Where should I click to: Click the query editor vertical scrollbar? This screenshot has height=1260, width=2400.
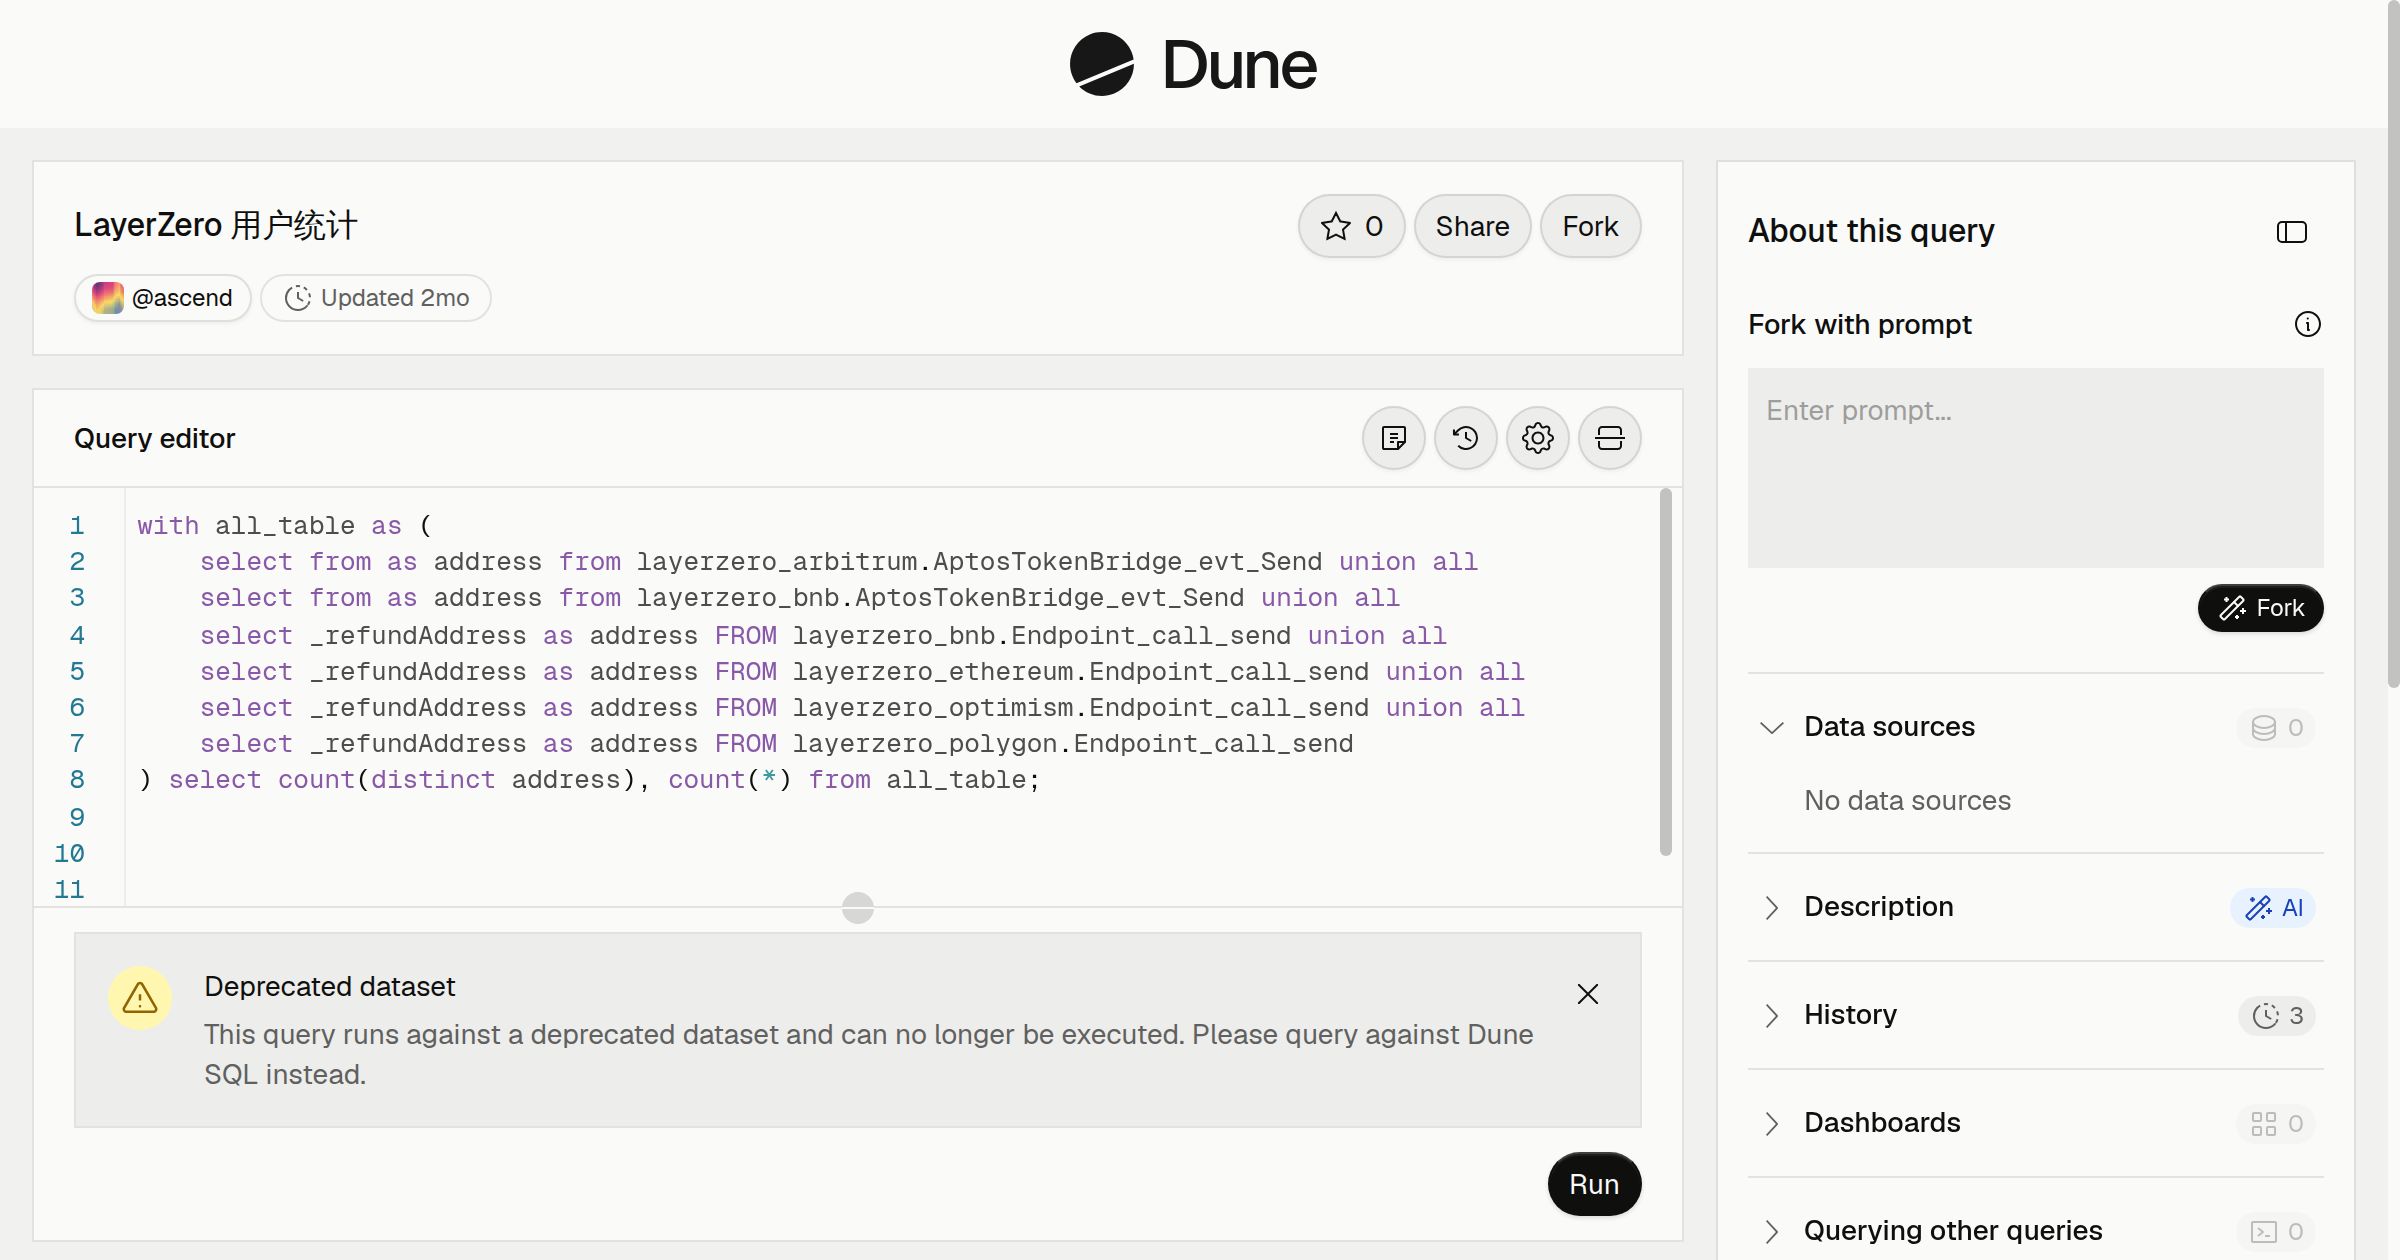(x=1665, y=672)
